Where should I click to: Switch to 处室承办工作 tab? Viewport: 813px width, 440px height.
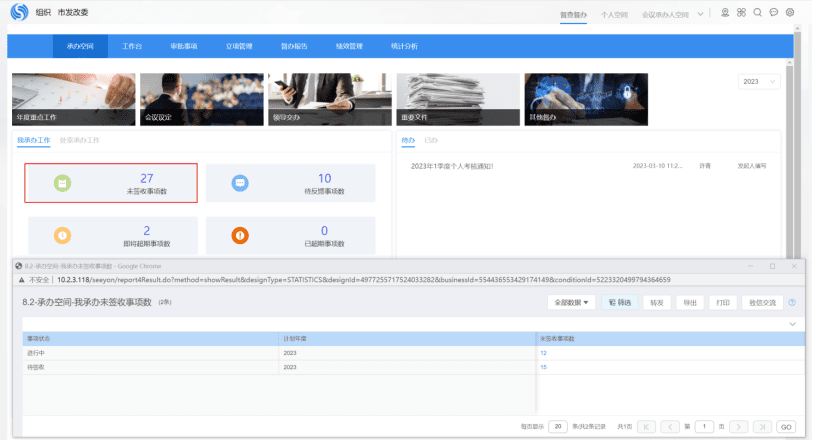(x=80, y=140)
